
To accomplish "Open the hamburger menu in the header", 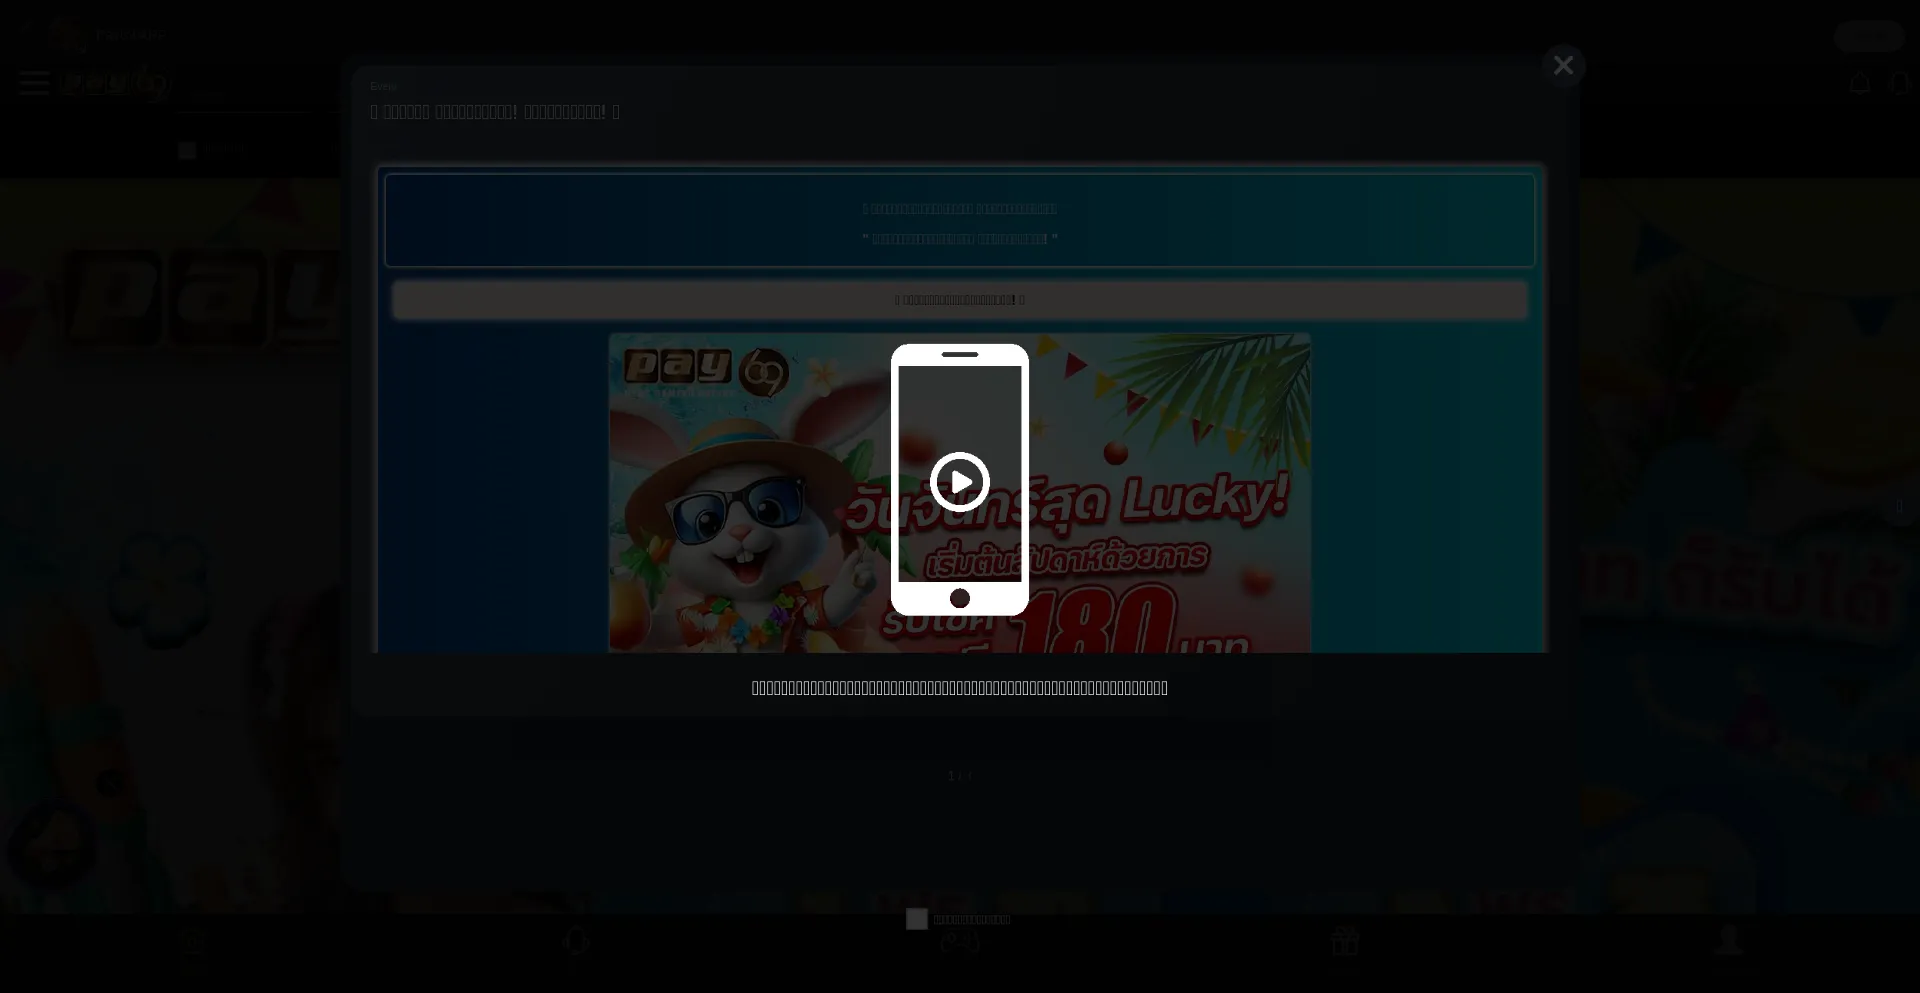I will [33, 83].
